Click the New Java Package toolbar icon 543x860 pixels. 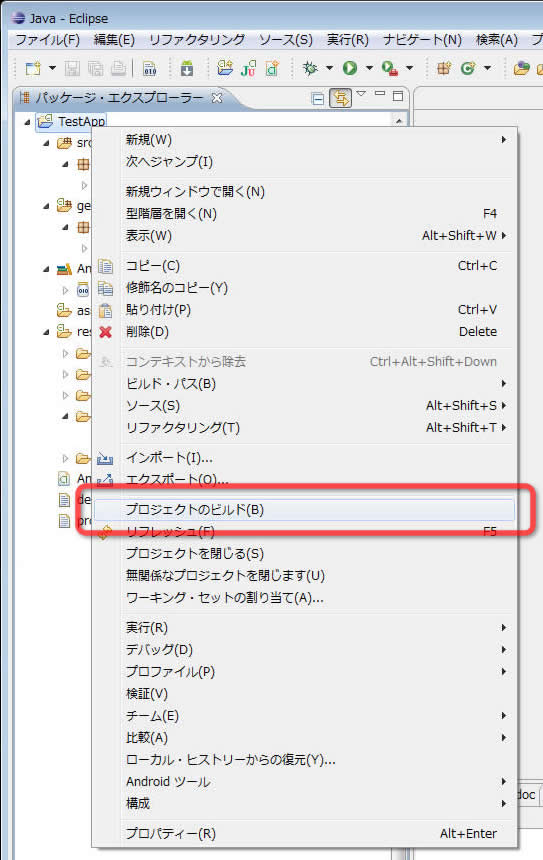pos(444,68)
